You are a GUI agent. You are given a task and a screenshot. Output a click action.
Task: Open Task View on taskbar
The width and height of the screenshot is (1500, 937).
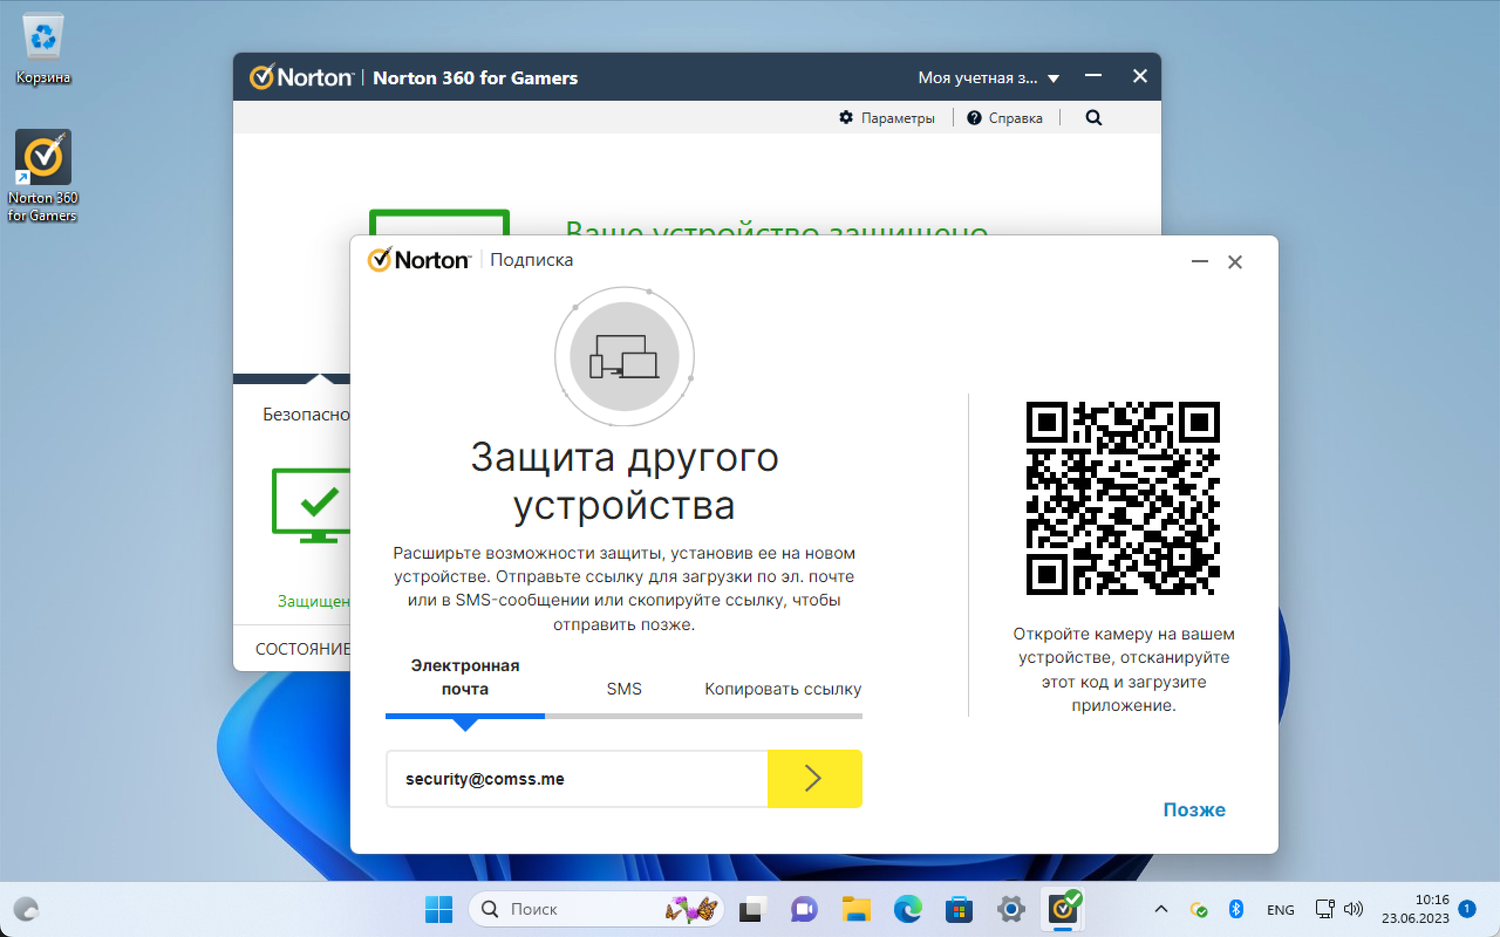click(751, 909)
